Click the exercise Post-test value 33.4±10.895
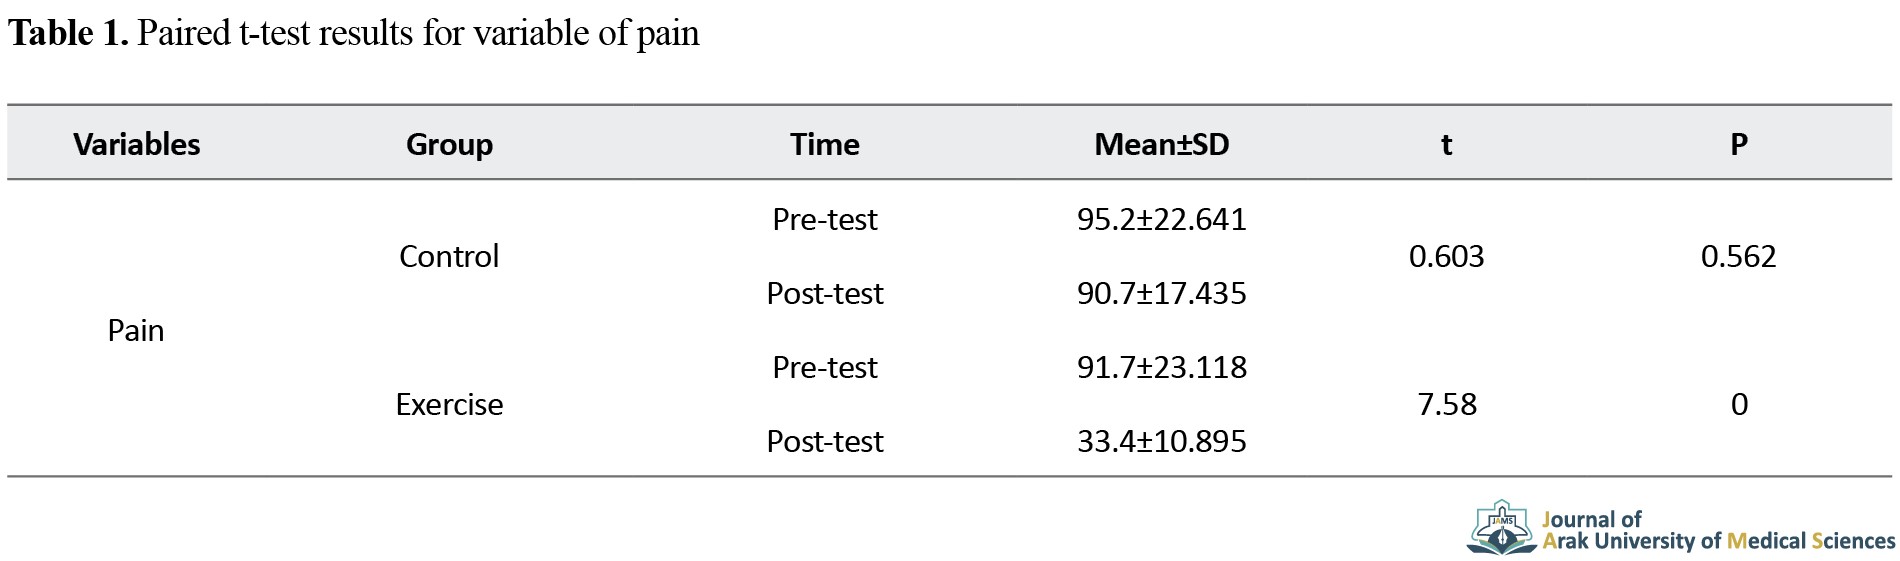Screen dimensions: 1900x561 (x=1161, y=441)
